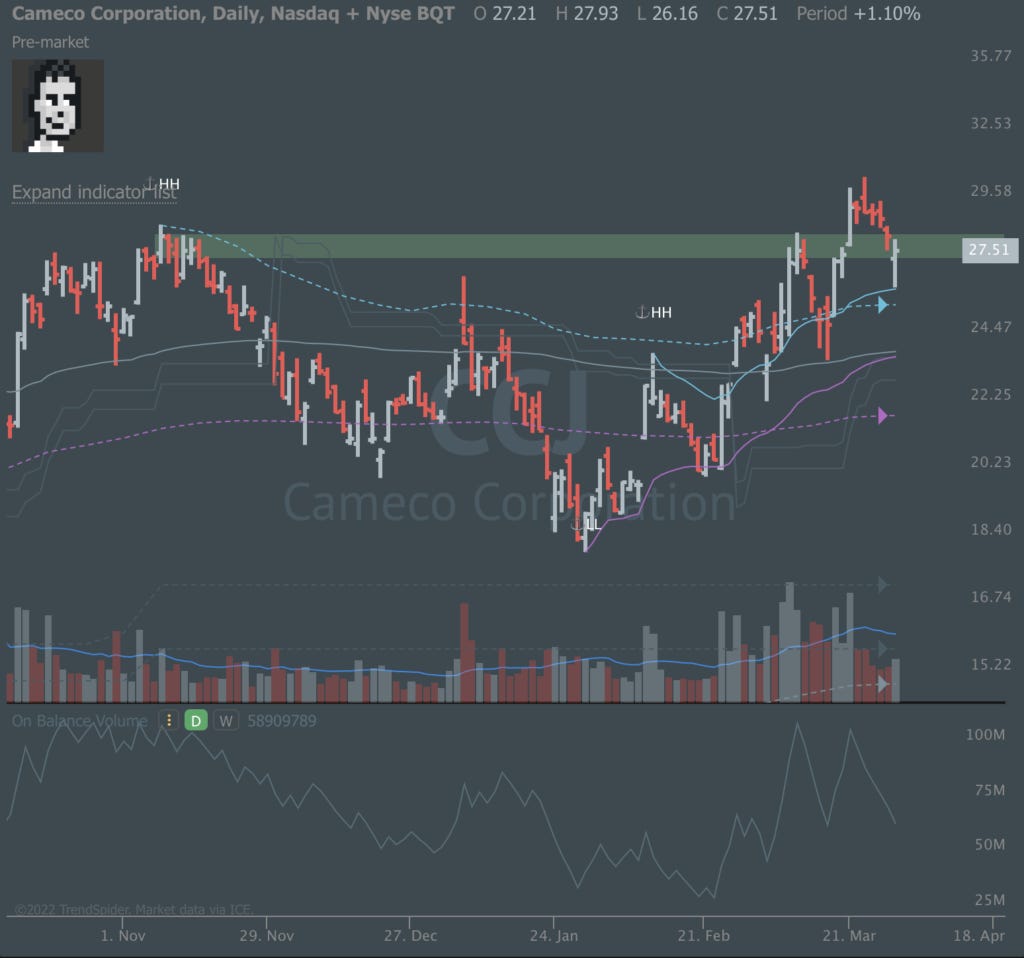Image resolution: width=1024 pixels, height=958 pixels.
Task: Click the anchor icon beside the LL label
Action: pyautogui.click(x=577, y=524)
